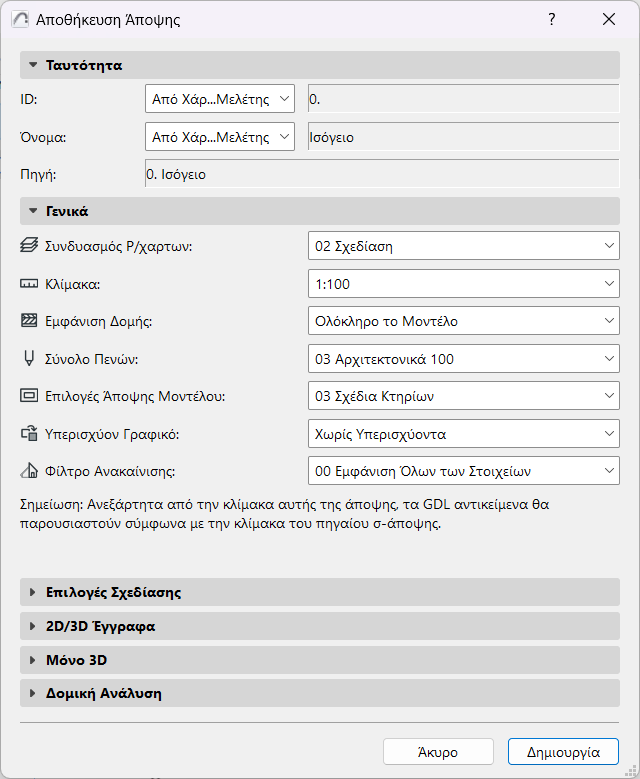This screenshot has height=779, width=640.
Task: Click the Δημιουργία button
Action: 563,751
